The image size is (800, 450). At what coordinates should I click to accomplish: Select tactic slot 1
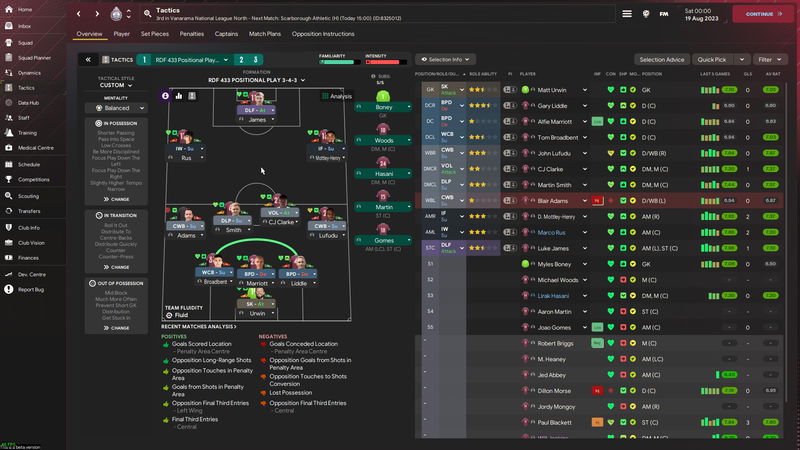(x=144, y=60)
